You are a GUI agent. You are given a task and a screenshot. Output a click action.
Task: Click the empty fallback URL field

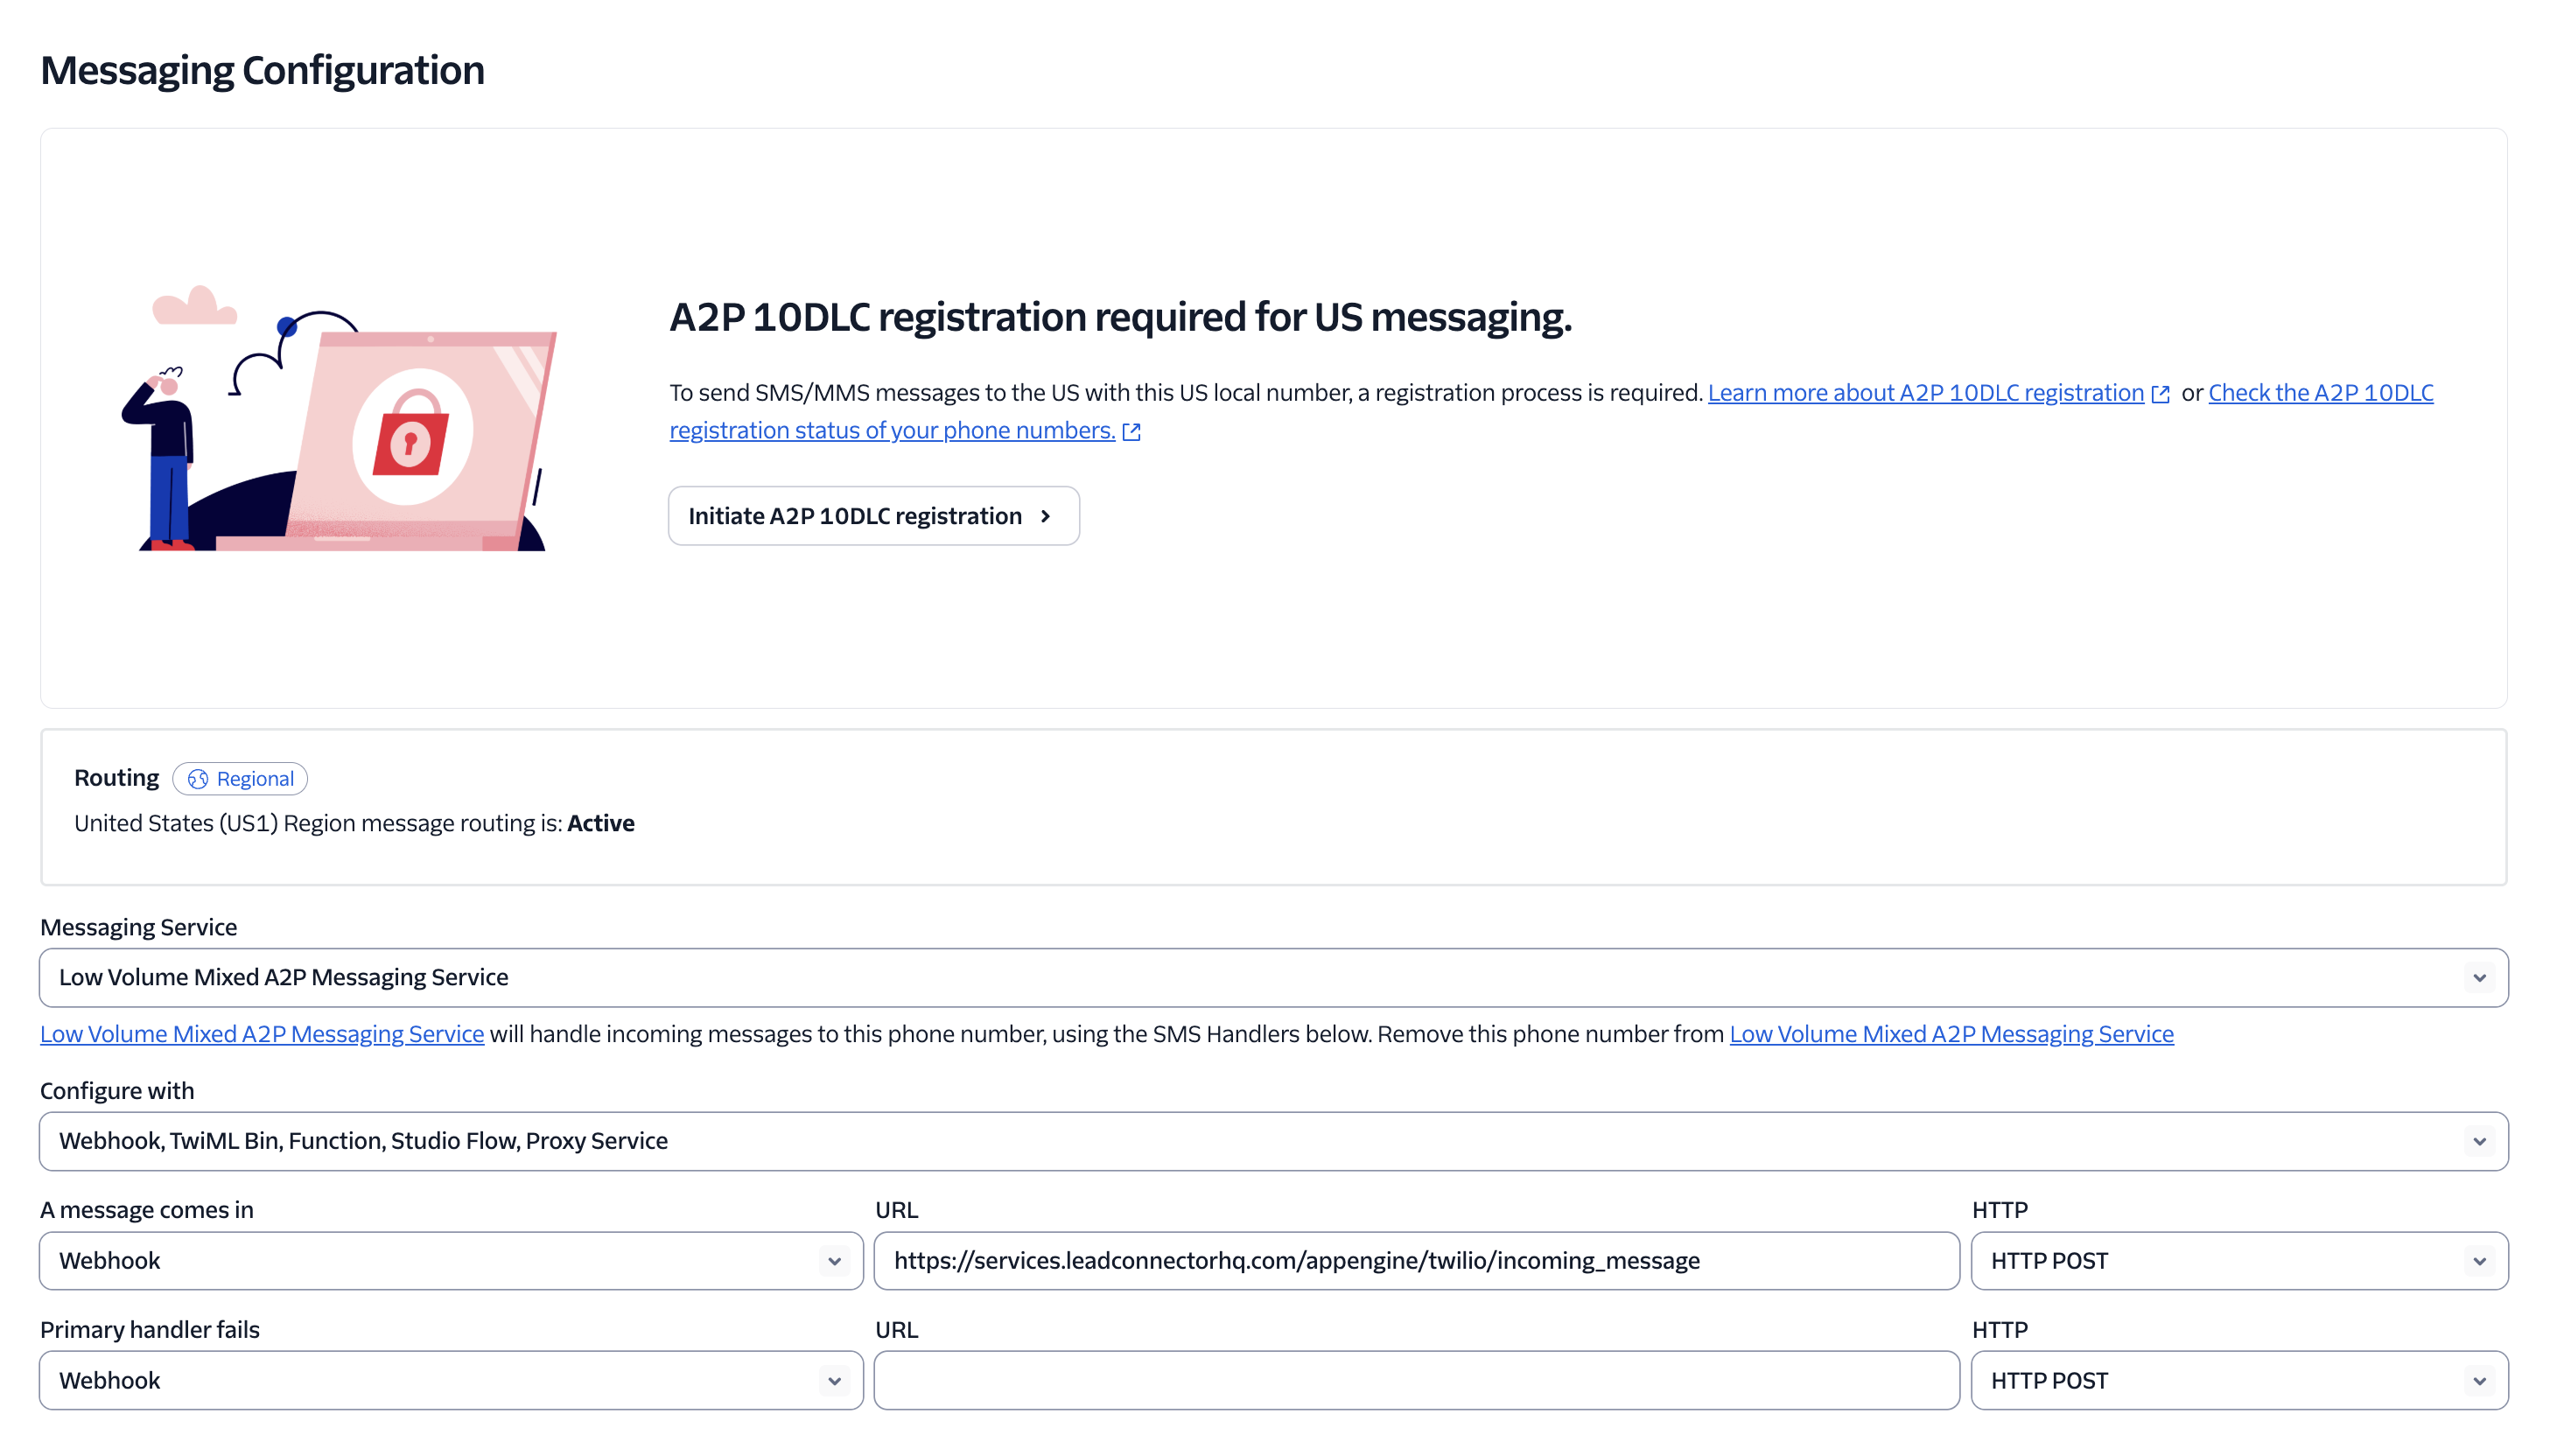(x=1415, y=1381)
